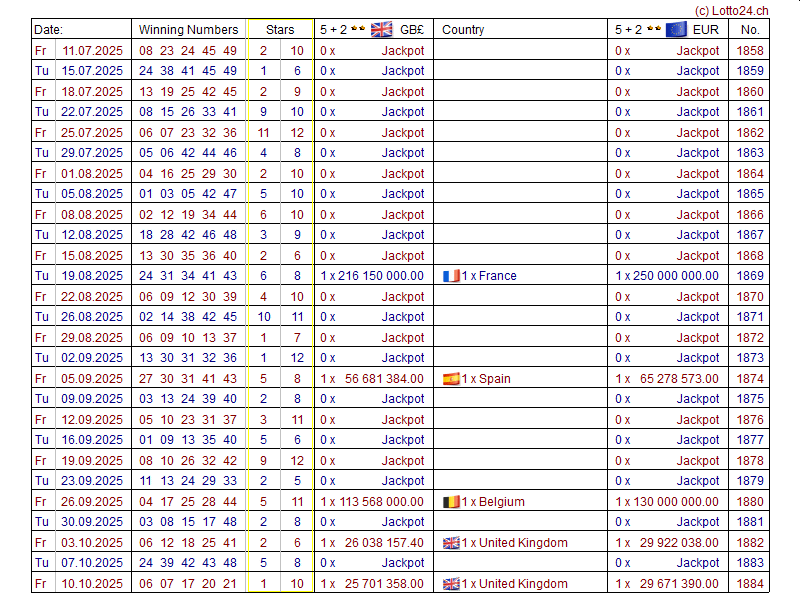Click the No. column header
This screenshot has width=800, height=600.
(750, 30)
